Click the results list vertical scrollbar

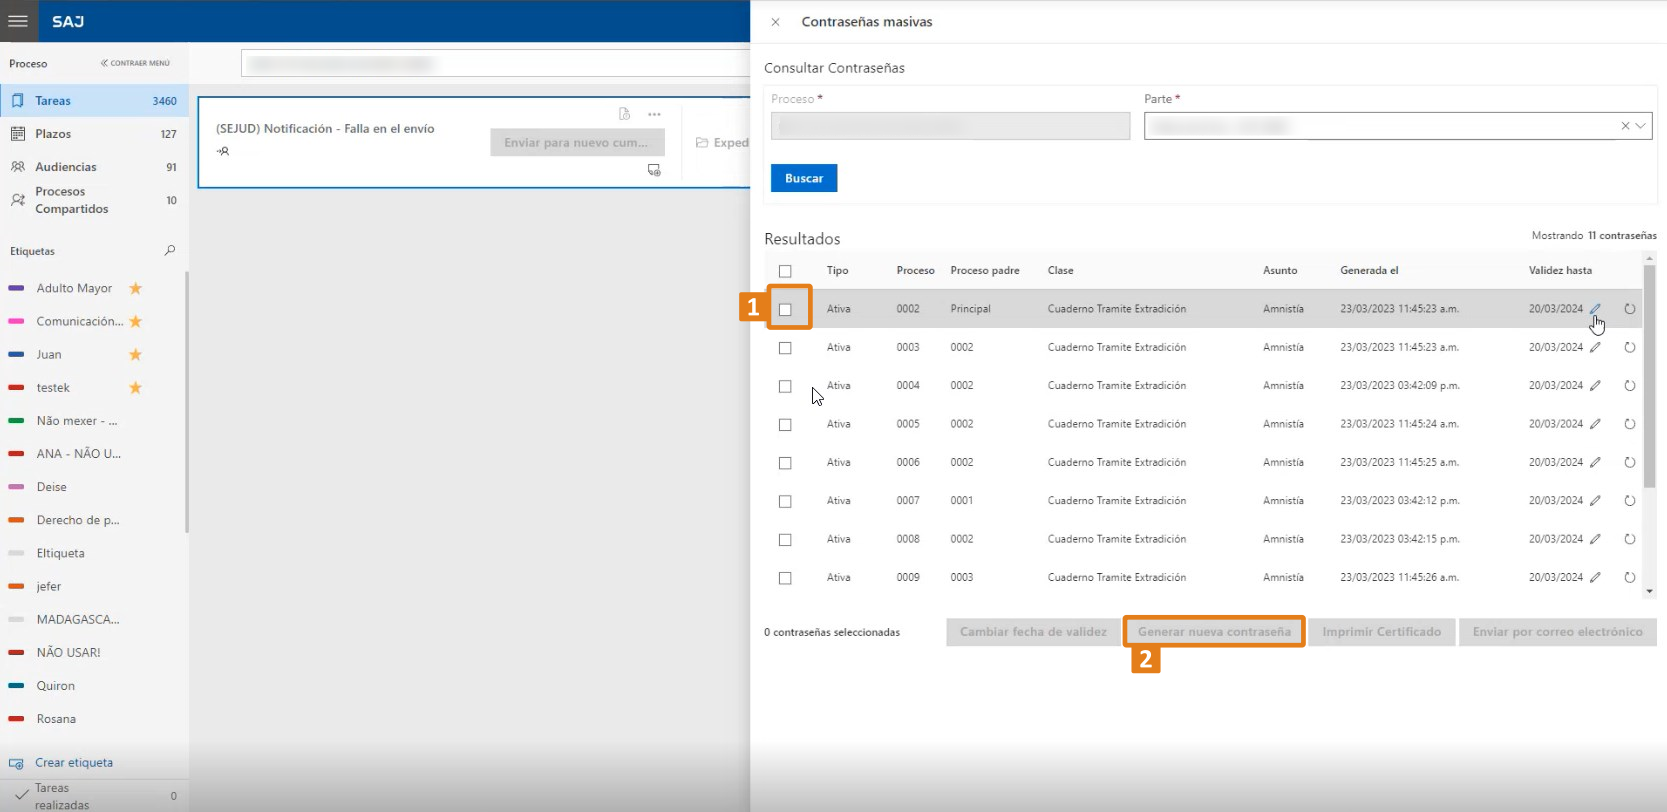coord(1649,376)
